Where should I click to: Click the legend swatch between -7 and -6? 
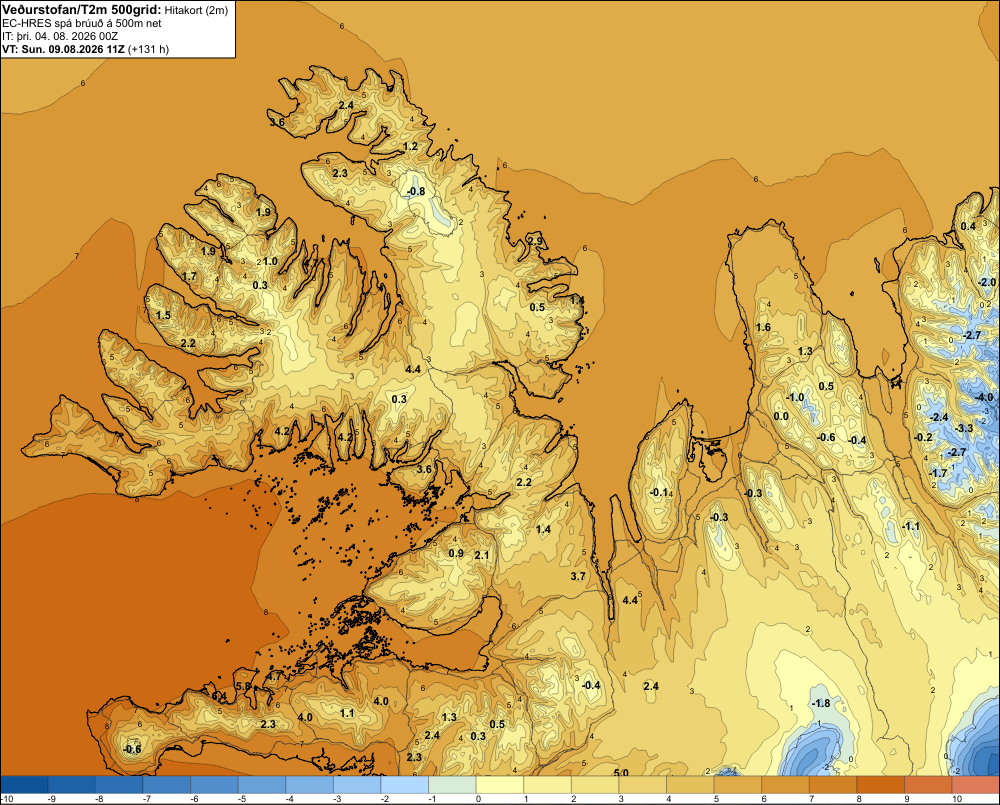tap(167, 785)
